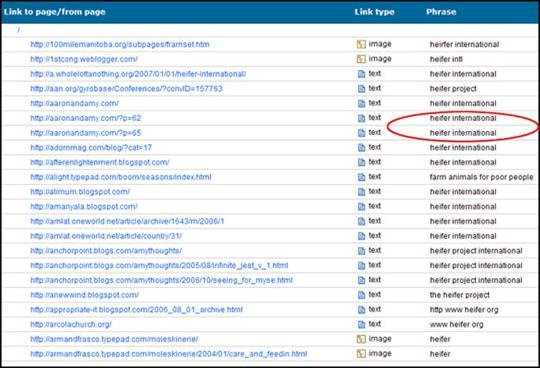Click image icon beside 1stcong.weblogger.com

pyautogui.click(x=361, y=59)
